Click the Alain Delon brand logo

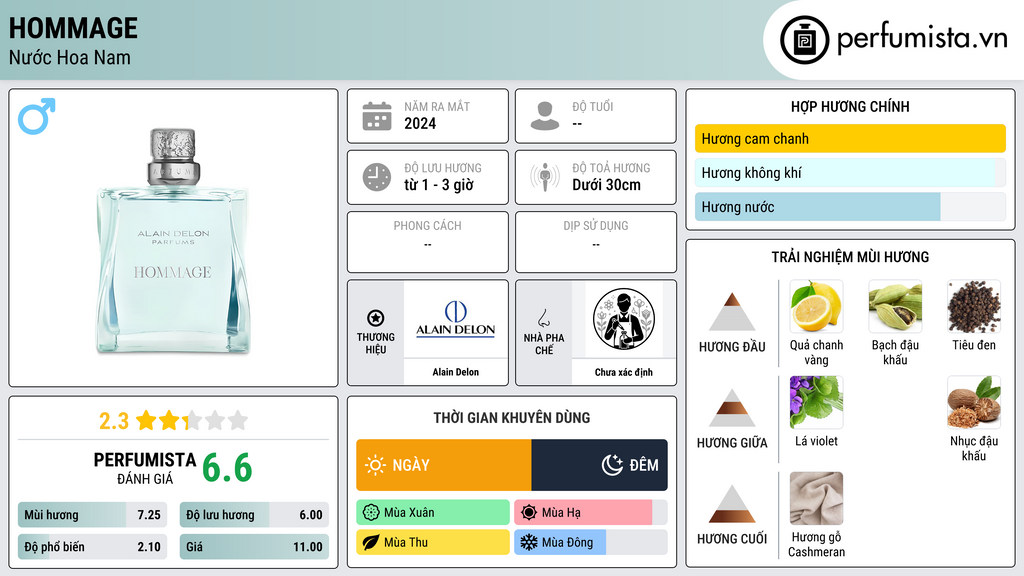click(x=456, y=320)
